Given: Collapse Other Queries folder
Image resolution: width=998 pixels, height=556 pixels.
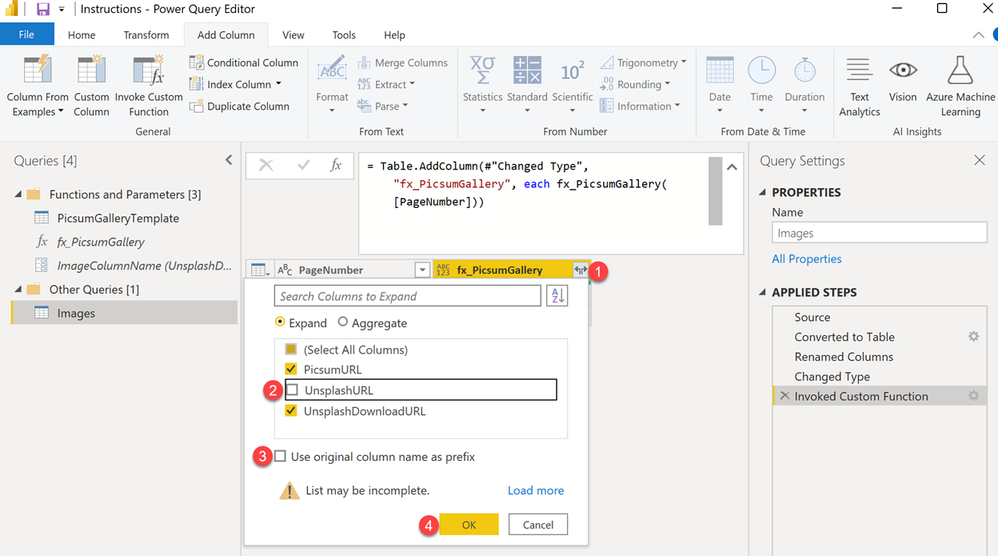Looking at the screenshot, I should pos(18,289).
